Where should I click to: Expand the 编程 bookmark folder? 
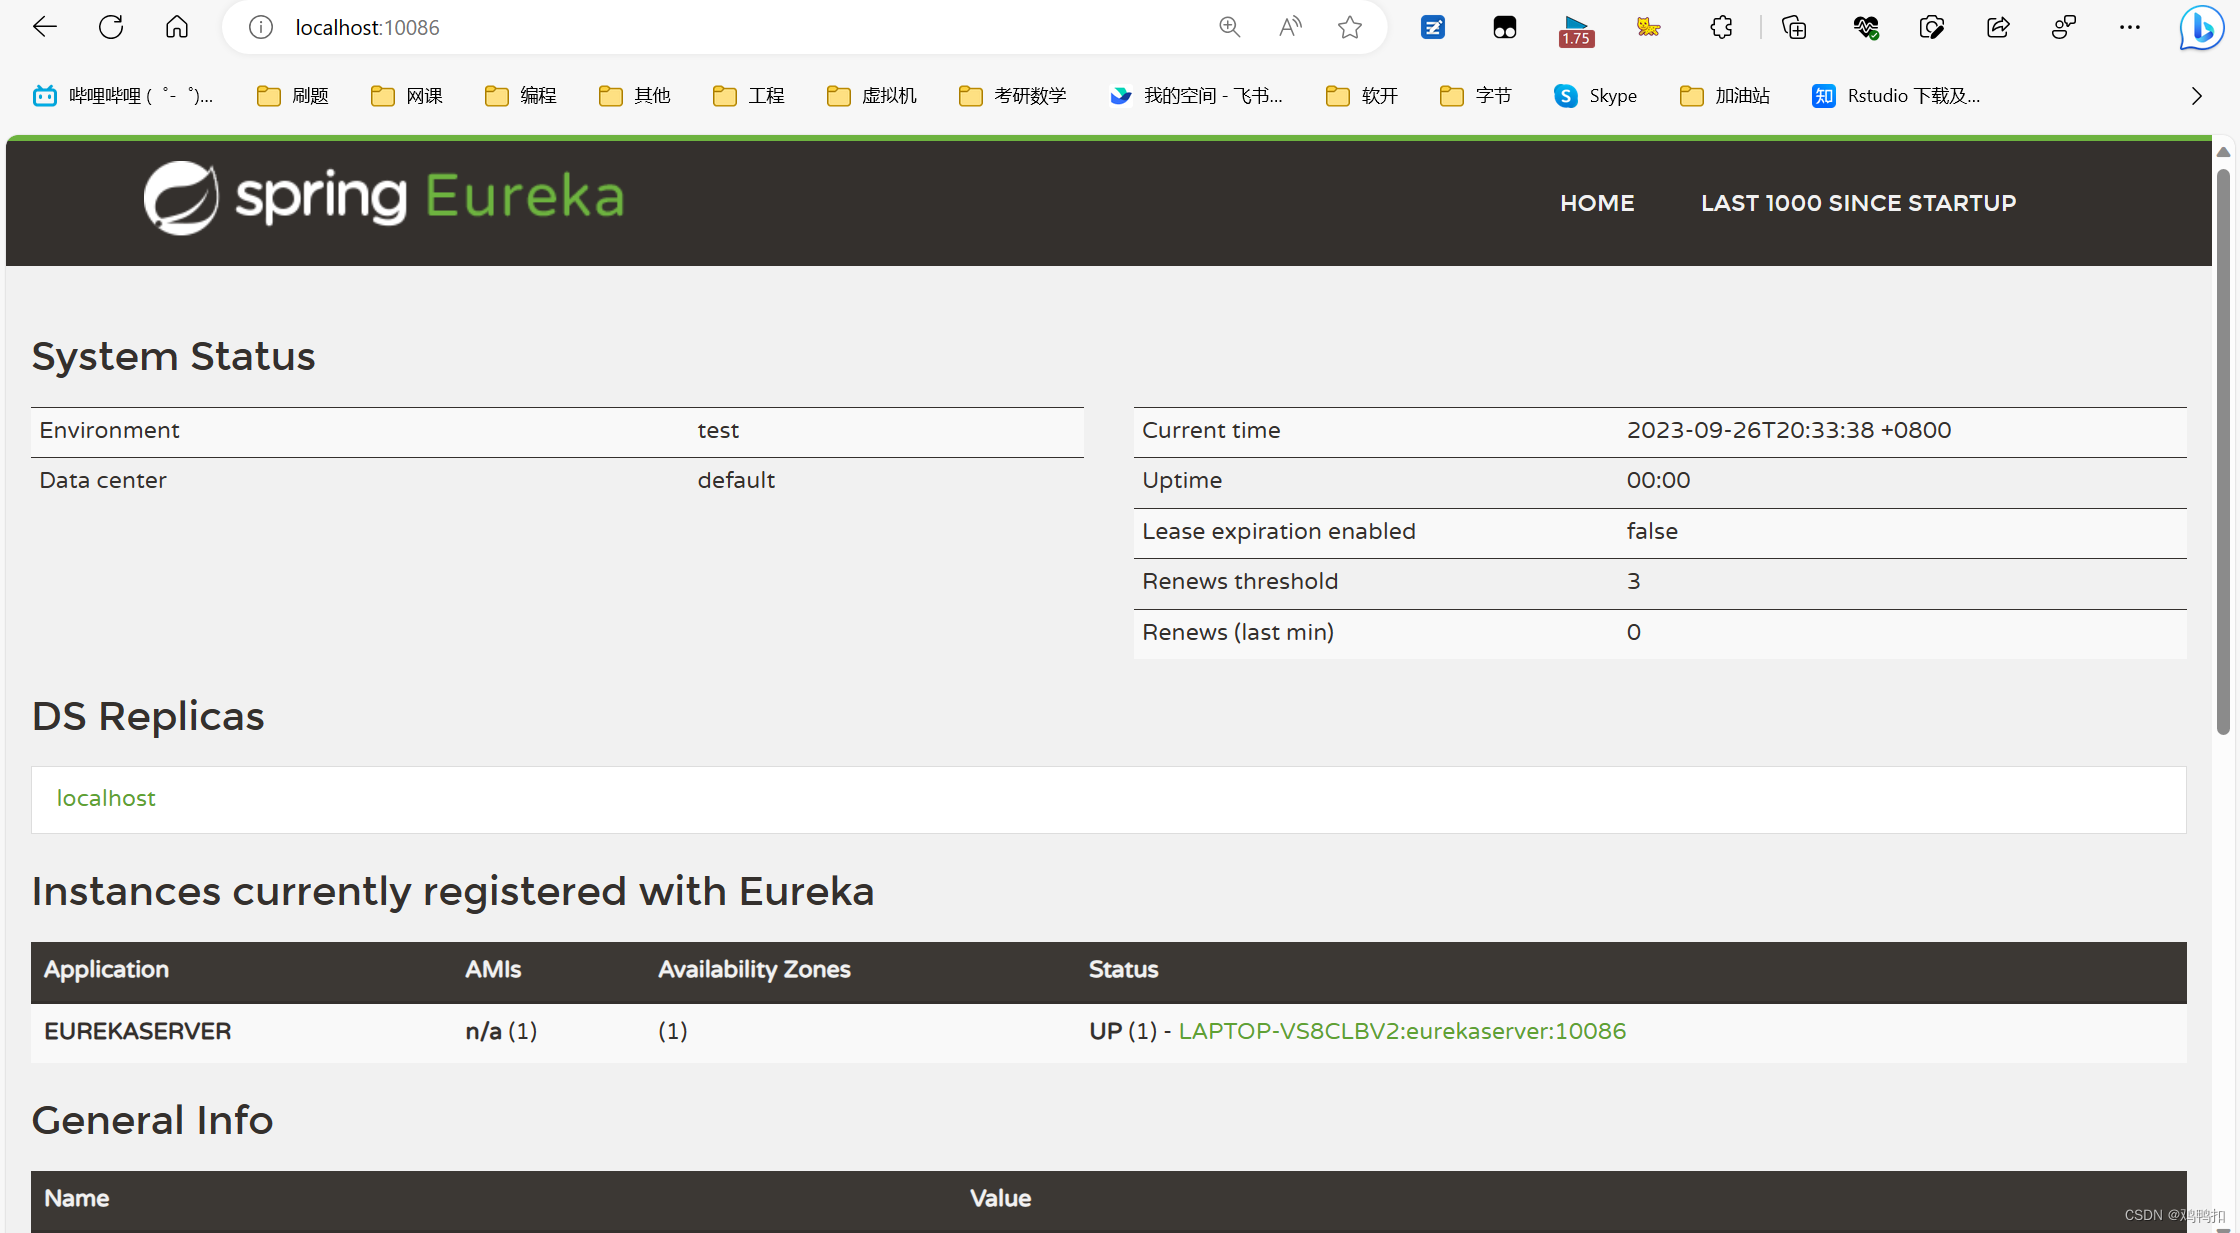pyautogui.click(x=521, y=96)
